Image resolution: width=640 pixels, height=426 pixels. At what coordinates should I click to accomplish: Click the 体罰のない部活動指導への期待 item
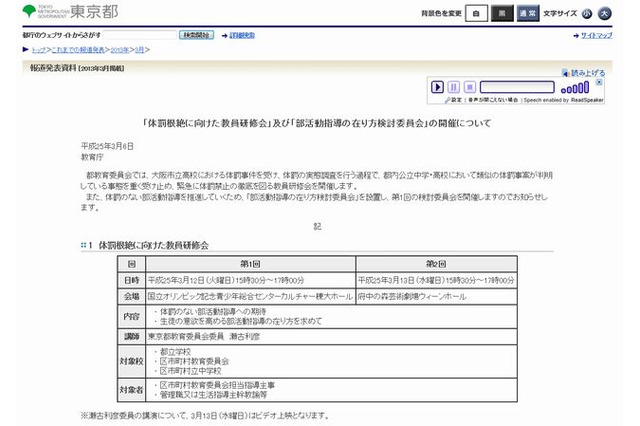pyautogui.click(x=213, y=311)
